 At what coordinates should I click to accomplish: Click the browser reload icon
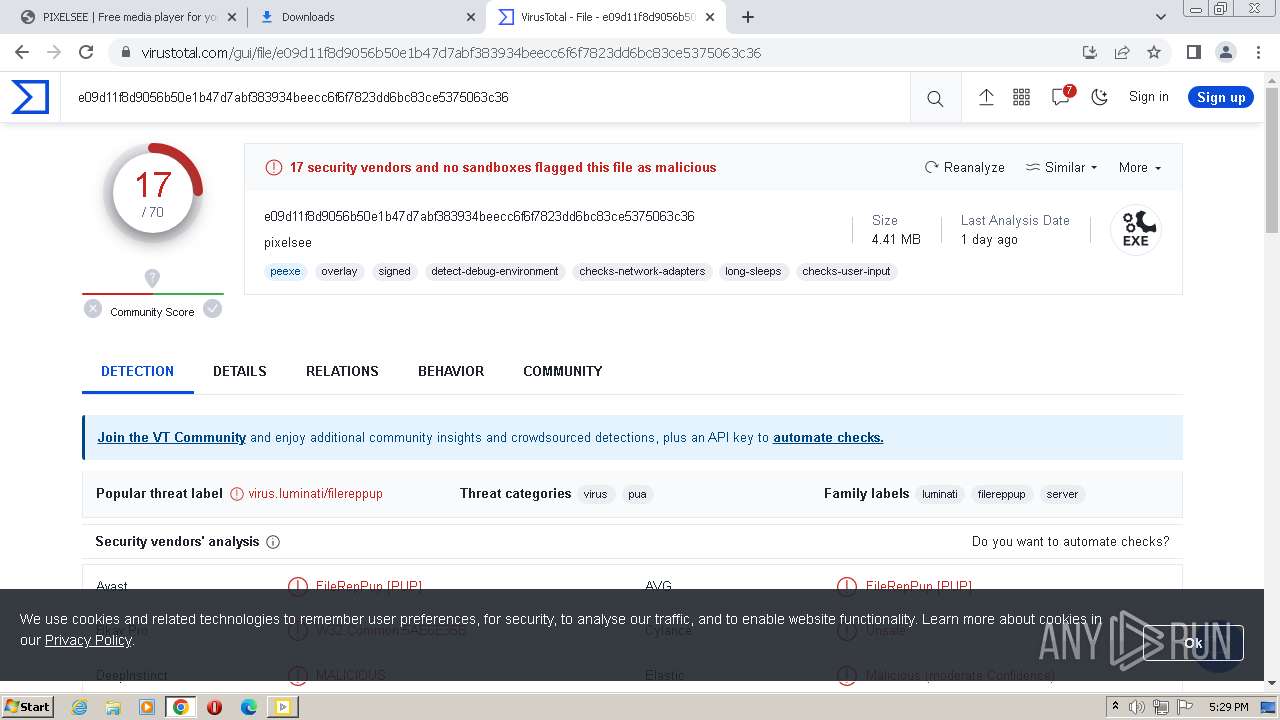pyautogui.click(x=86, y=52)
